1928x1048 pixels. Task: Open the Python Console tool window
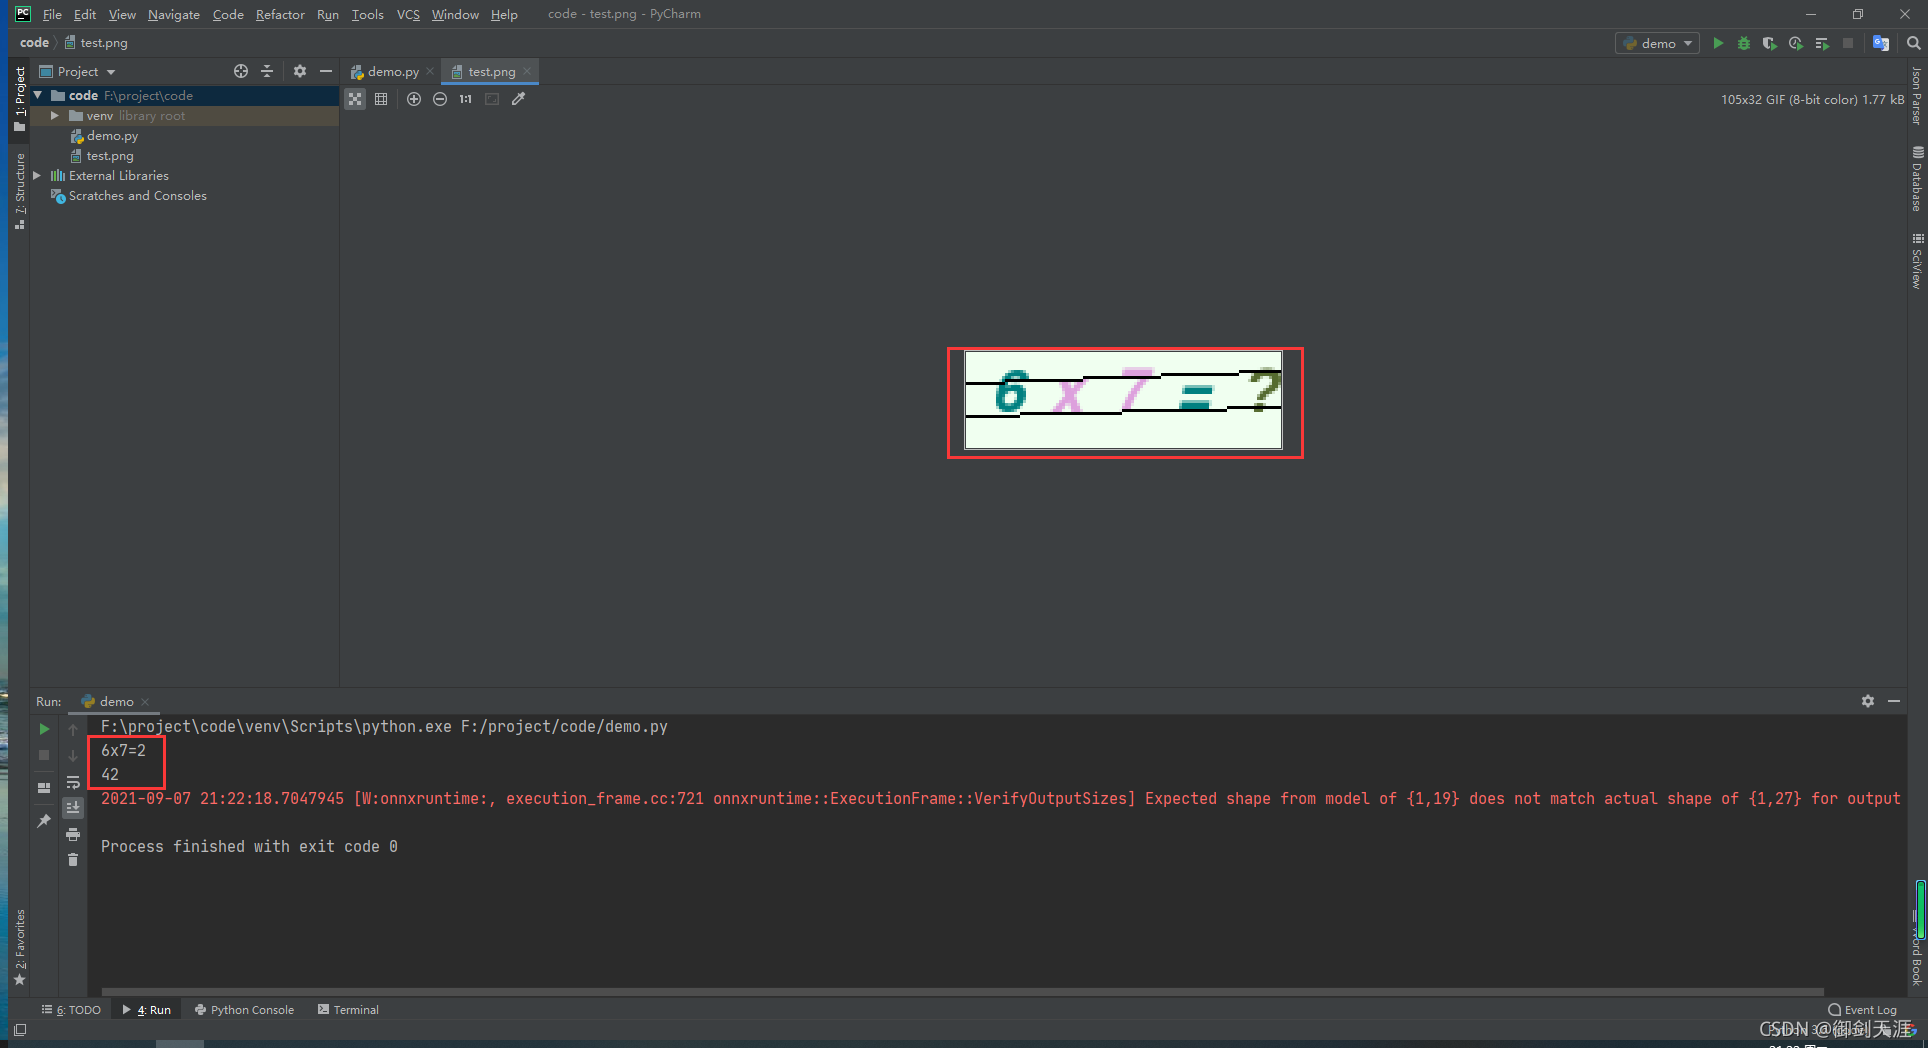[x=245, y=1010]
